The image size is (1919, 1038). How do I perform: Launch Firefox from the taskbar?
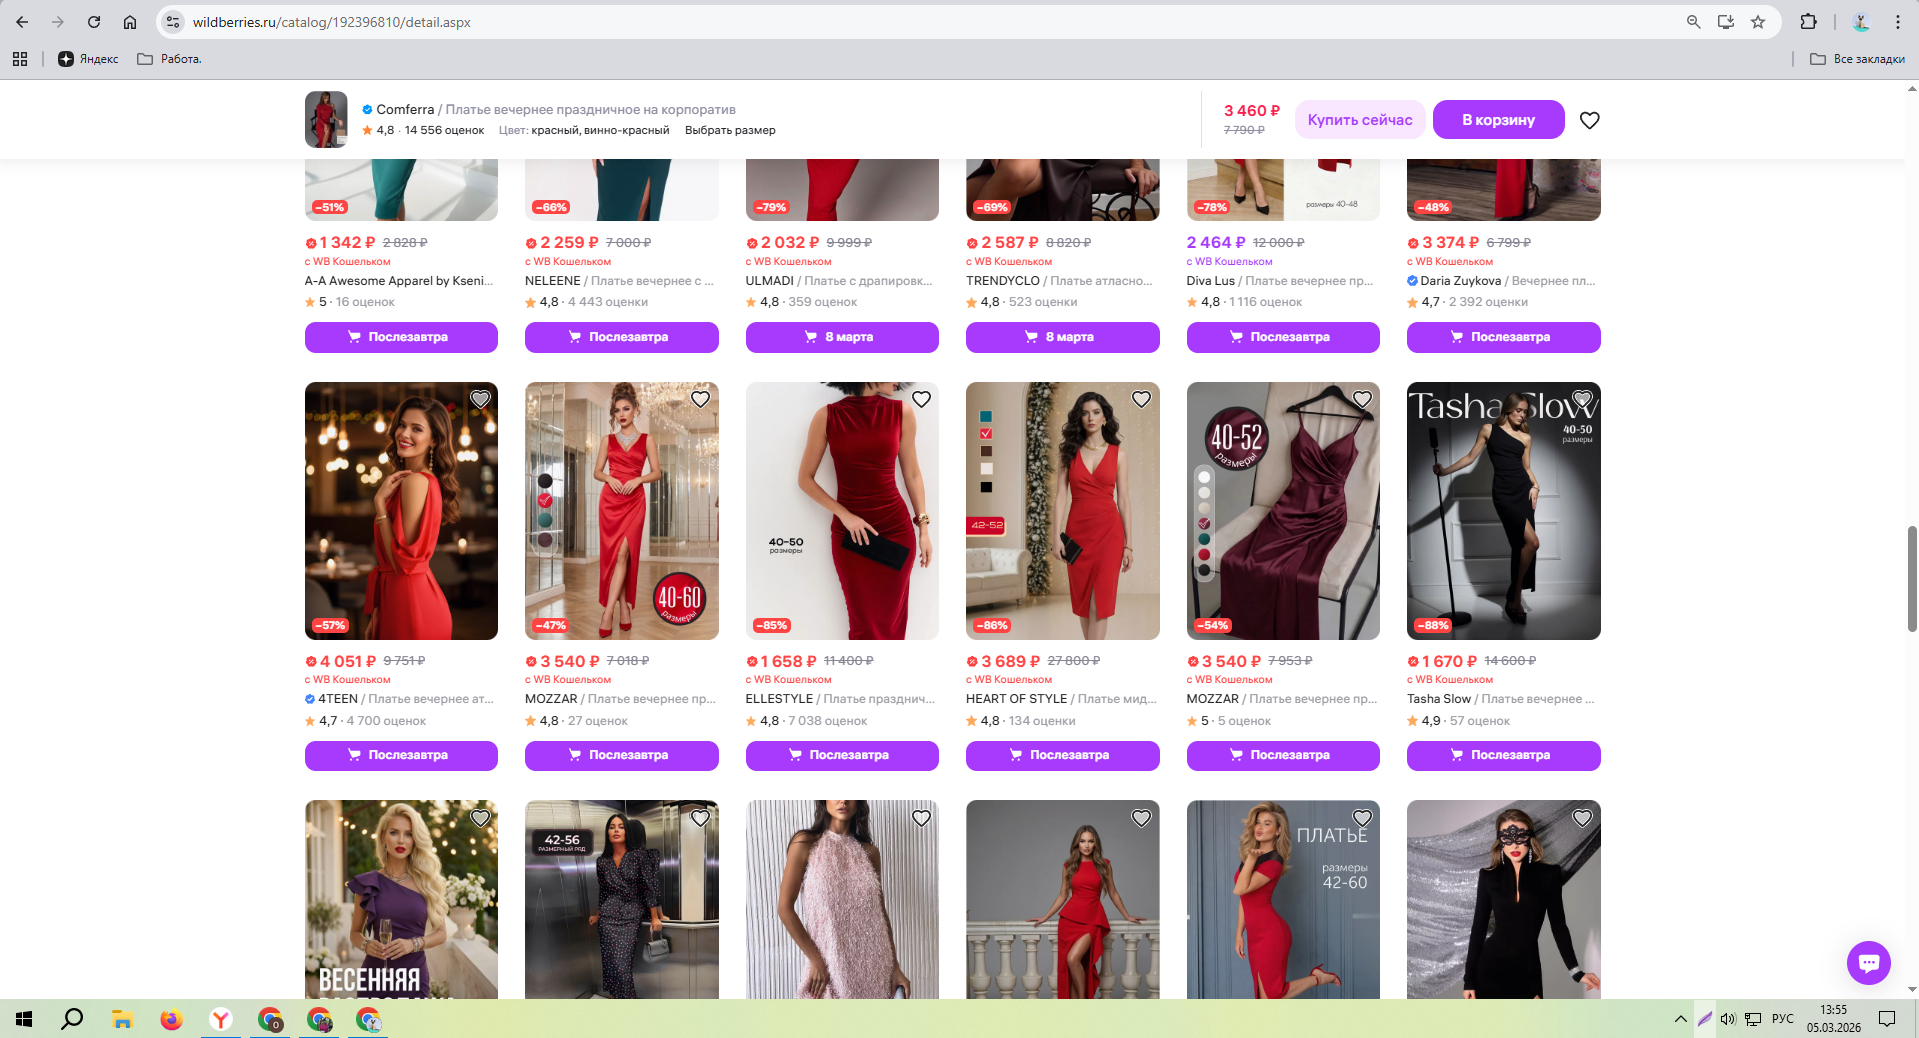point(172,1019)
